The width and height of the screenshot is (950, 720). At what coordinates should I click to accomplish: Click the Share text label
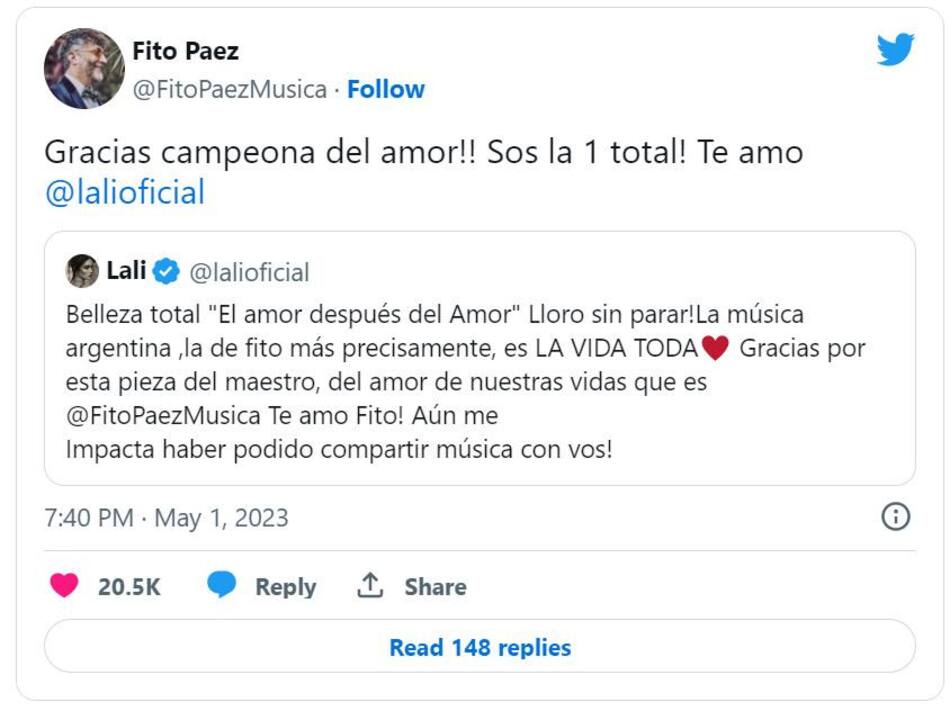pos(435,587)
